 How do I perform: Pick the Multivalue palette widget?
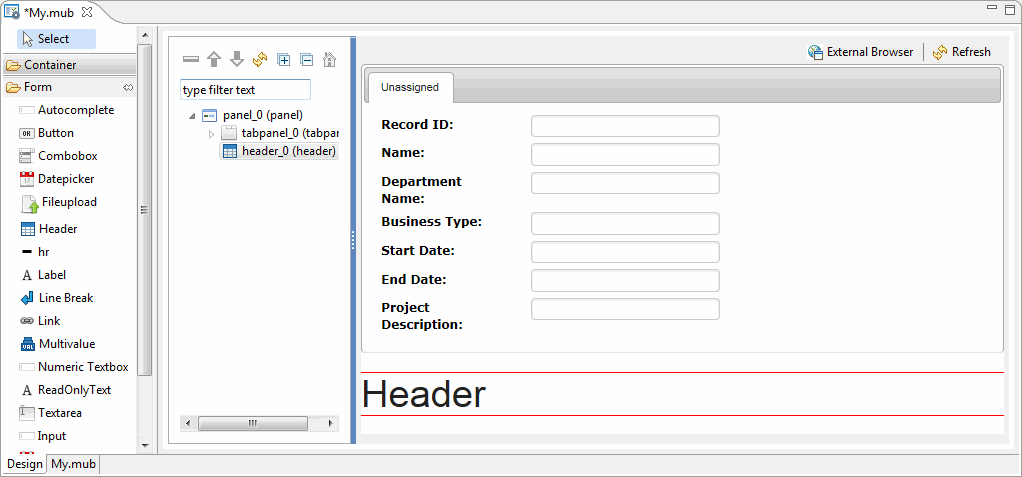tap(59, 343)
